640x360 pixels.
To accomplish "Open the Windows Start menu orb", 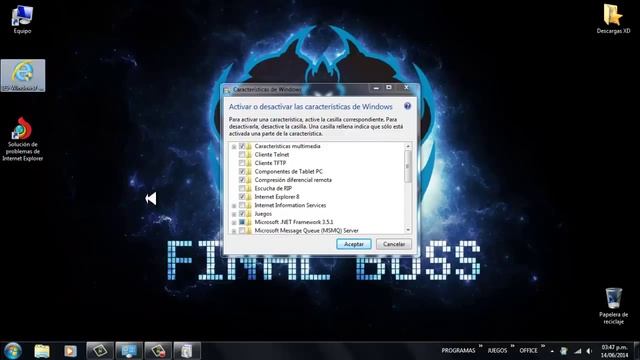I will (13, 351).
